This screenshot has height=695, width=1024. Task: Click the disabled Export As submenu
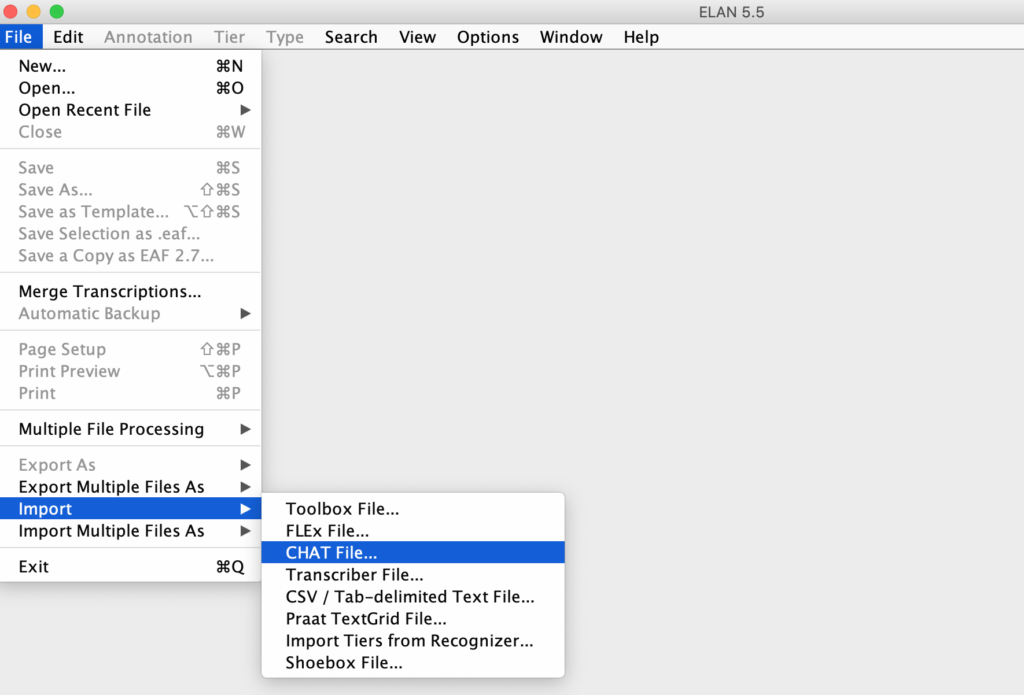pos(131,465)
